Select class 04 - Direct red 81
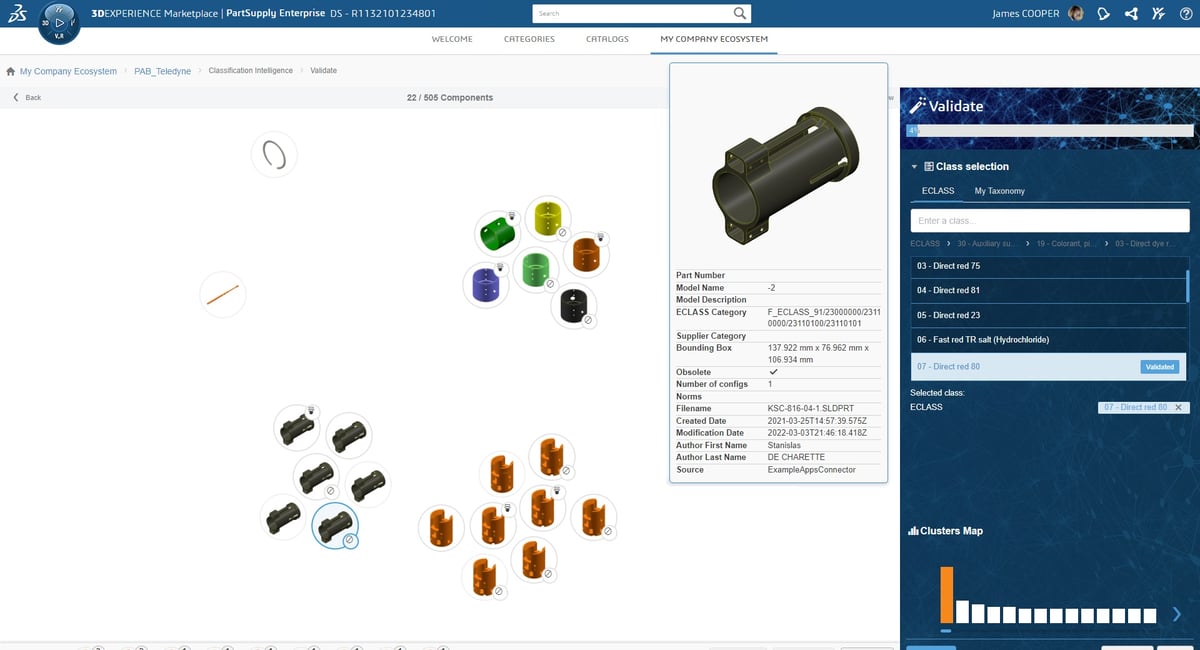The width and height of the screenshot is (1200, 650). (x=1046, y=290)
